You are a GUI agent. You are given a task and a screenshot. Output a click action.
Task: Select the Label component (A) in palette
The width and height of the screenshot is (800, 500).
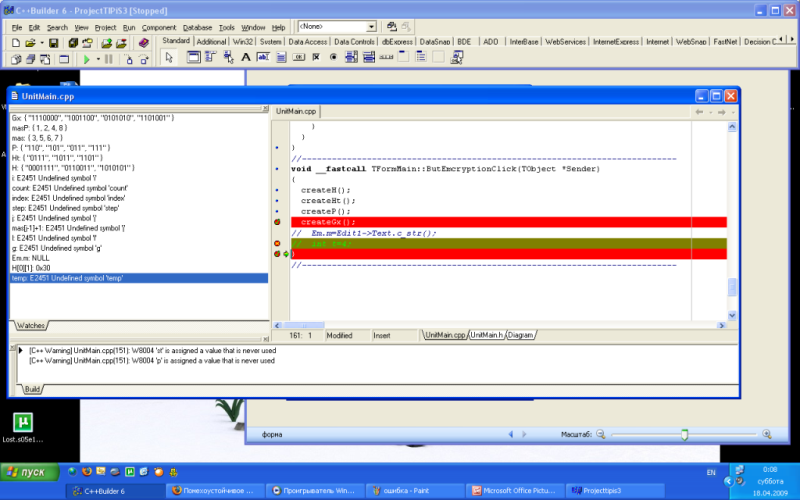point(246,58)
